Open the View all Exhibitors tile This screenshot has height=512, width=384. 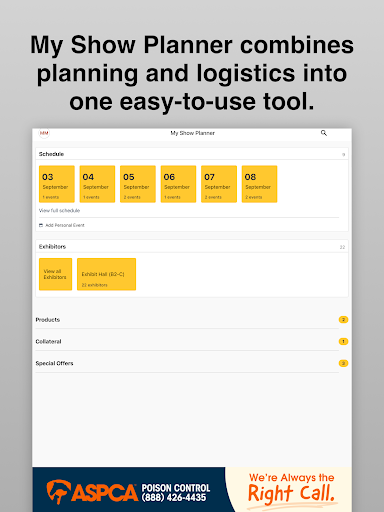[55, 274]
